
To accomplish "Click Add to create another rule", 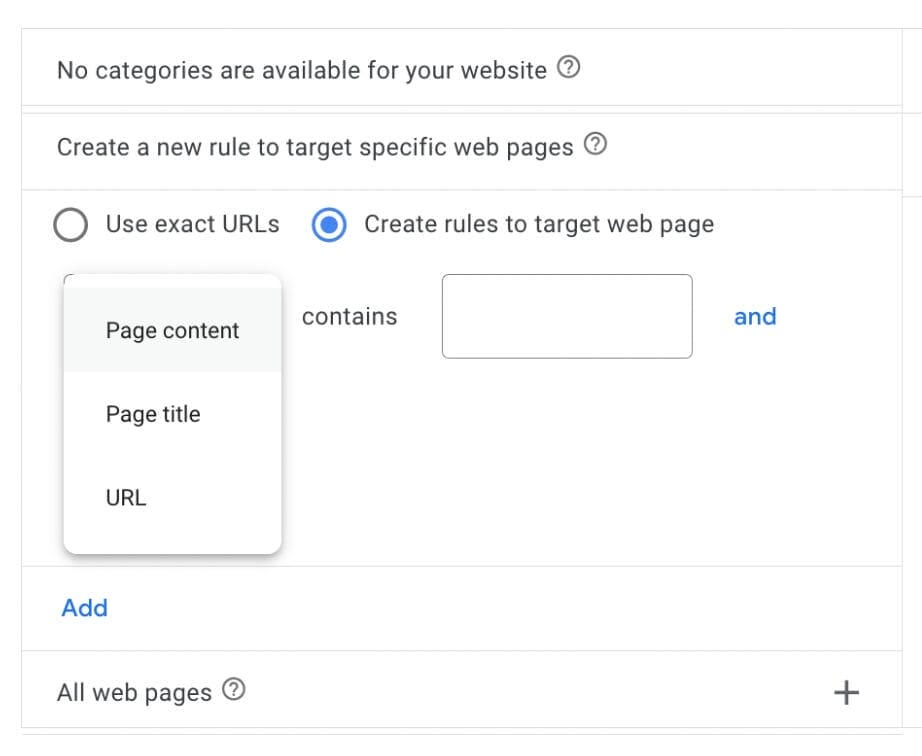I will coord(85,608).
